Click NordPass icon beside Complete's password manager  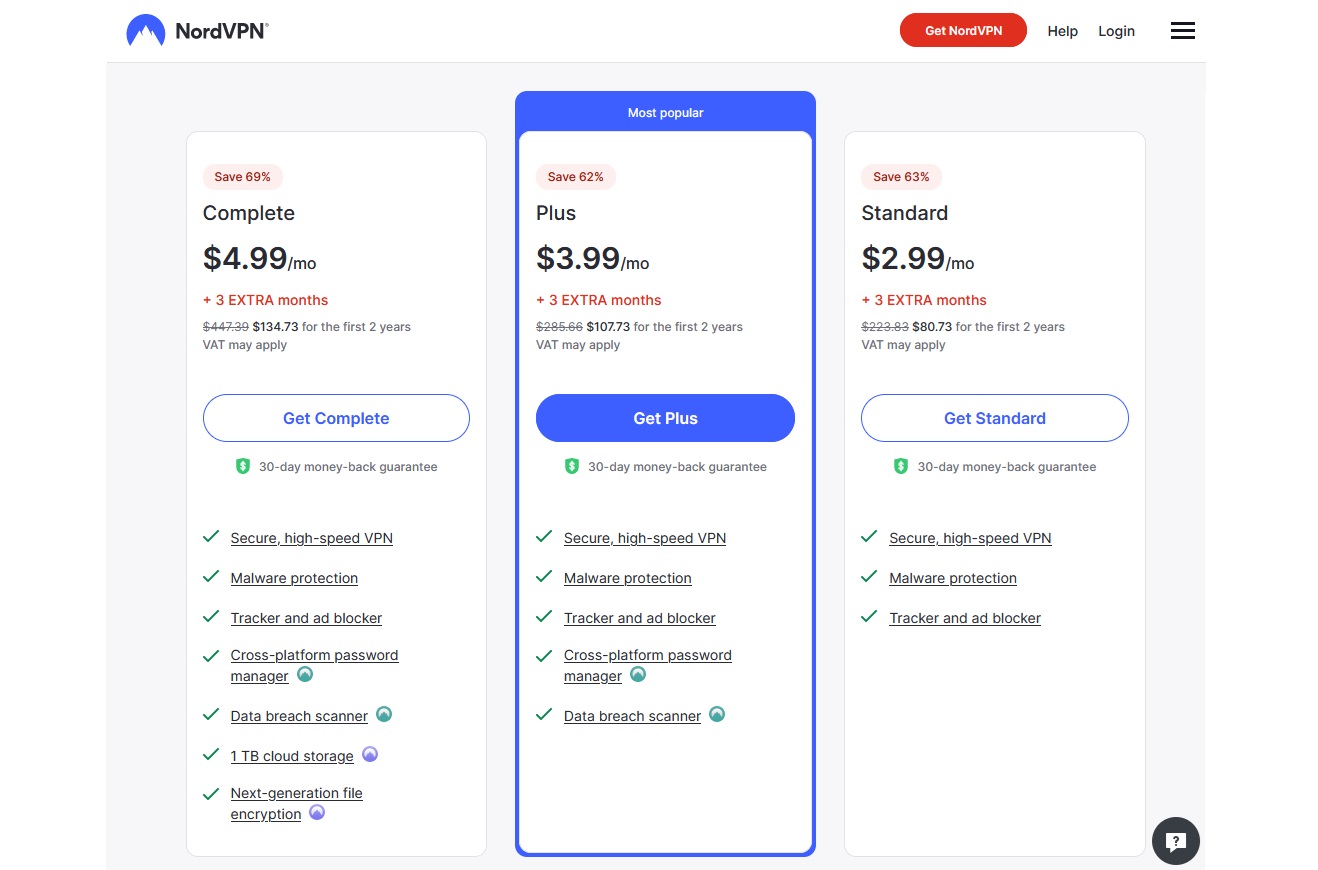(305, 675)
